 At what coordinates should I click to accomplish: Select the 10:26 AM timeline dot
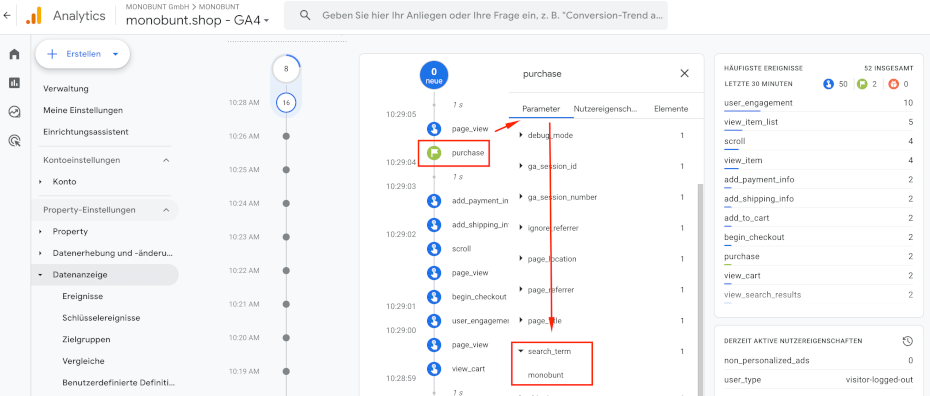click(x=286, y=136)
